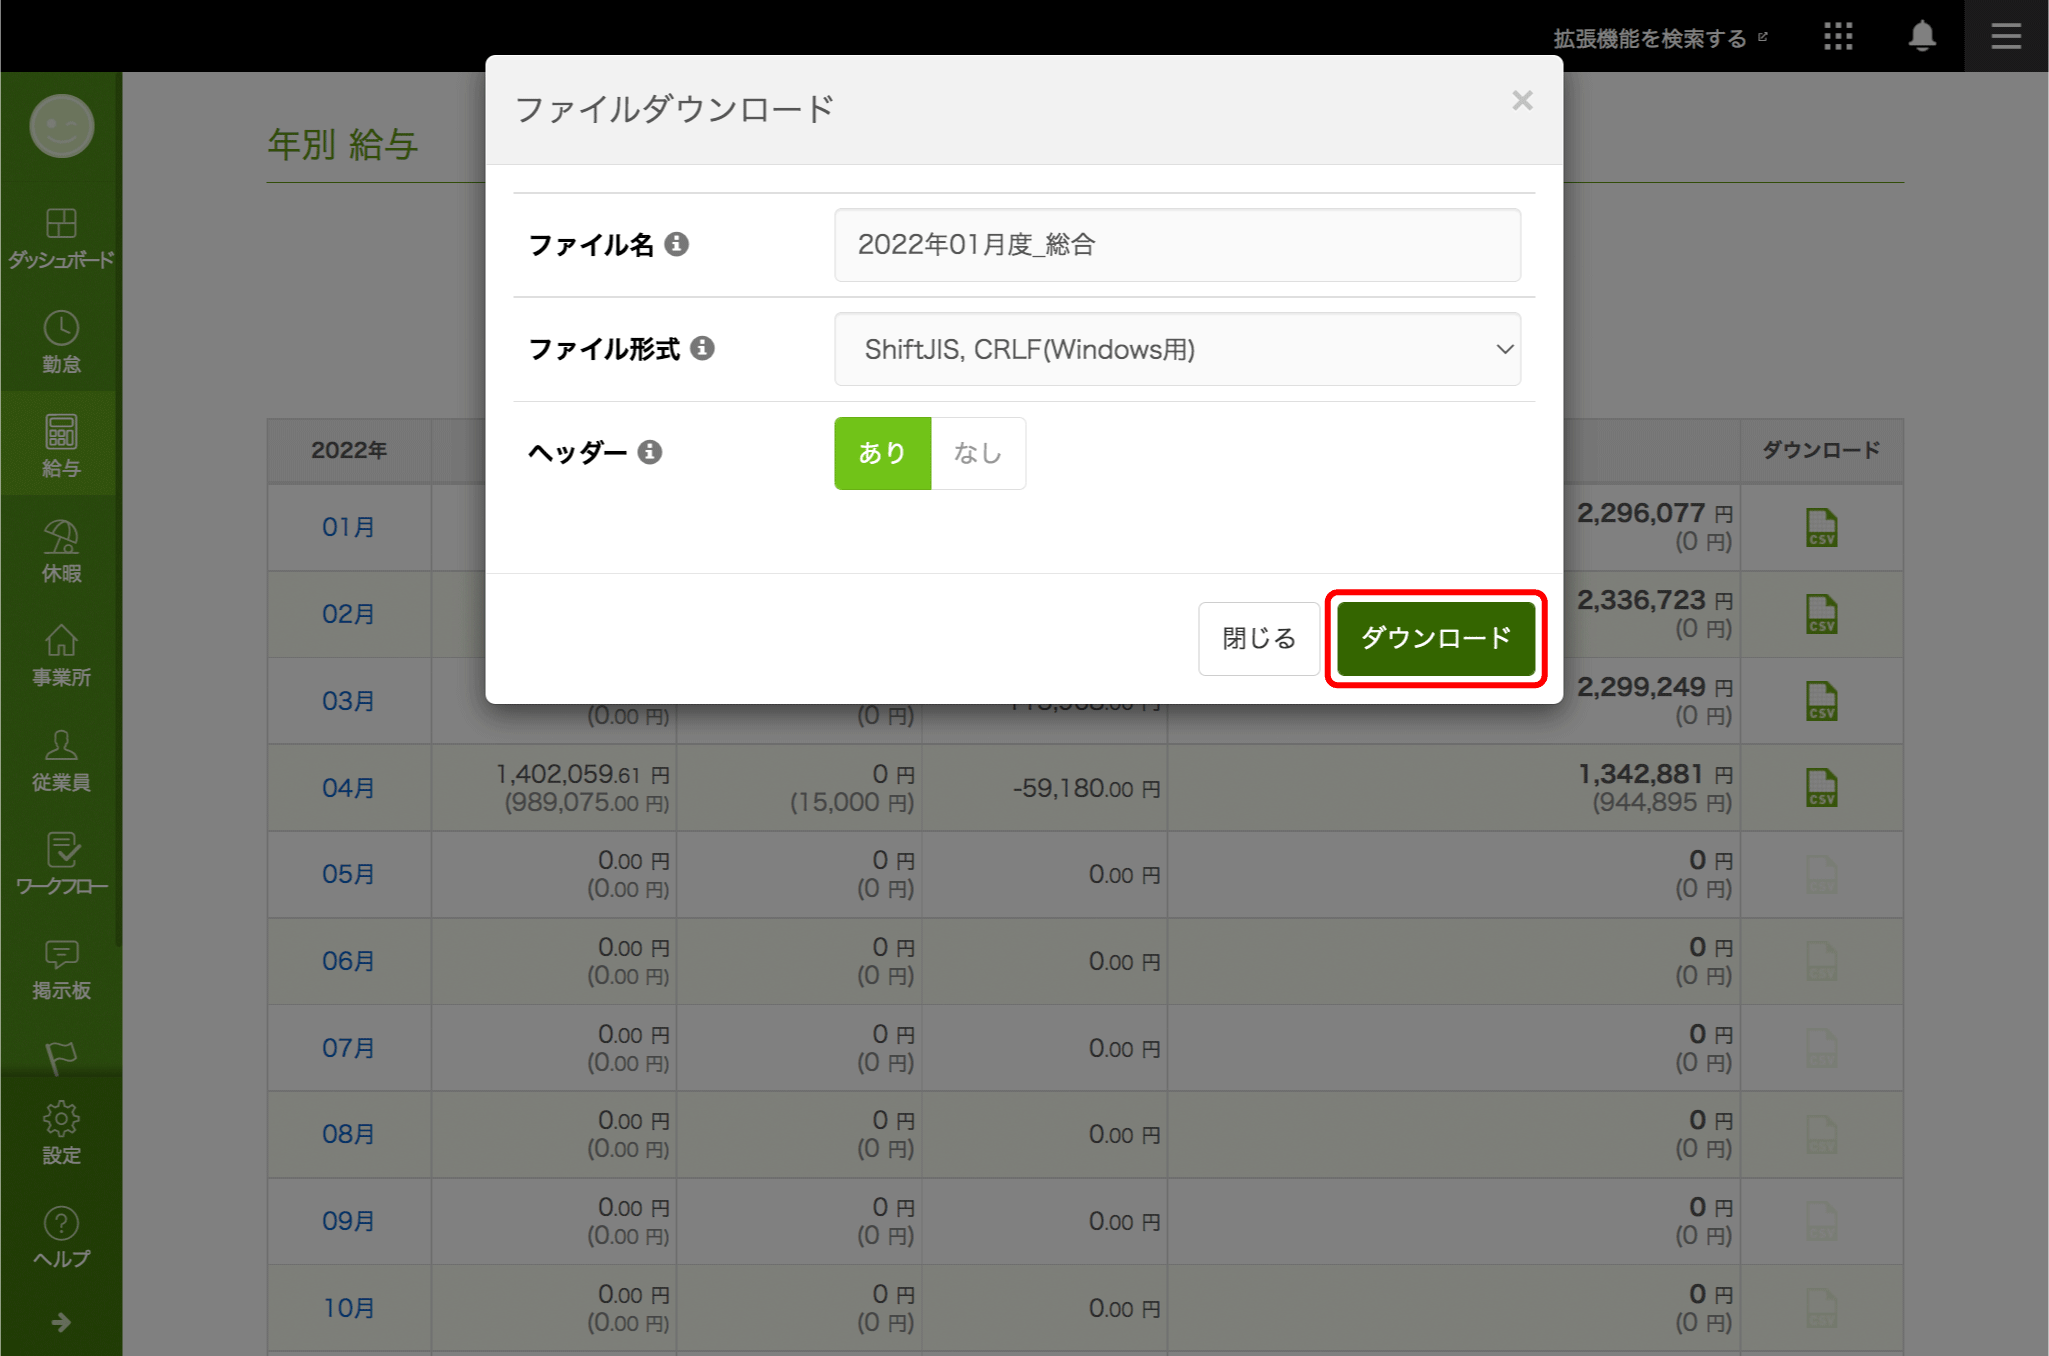This screenshot has height=1356, width=2049.
Task: Open the ファイル形式 ShiftJIS dropdown
Action: click(x=1177, y=349)
